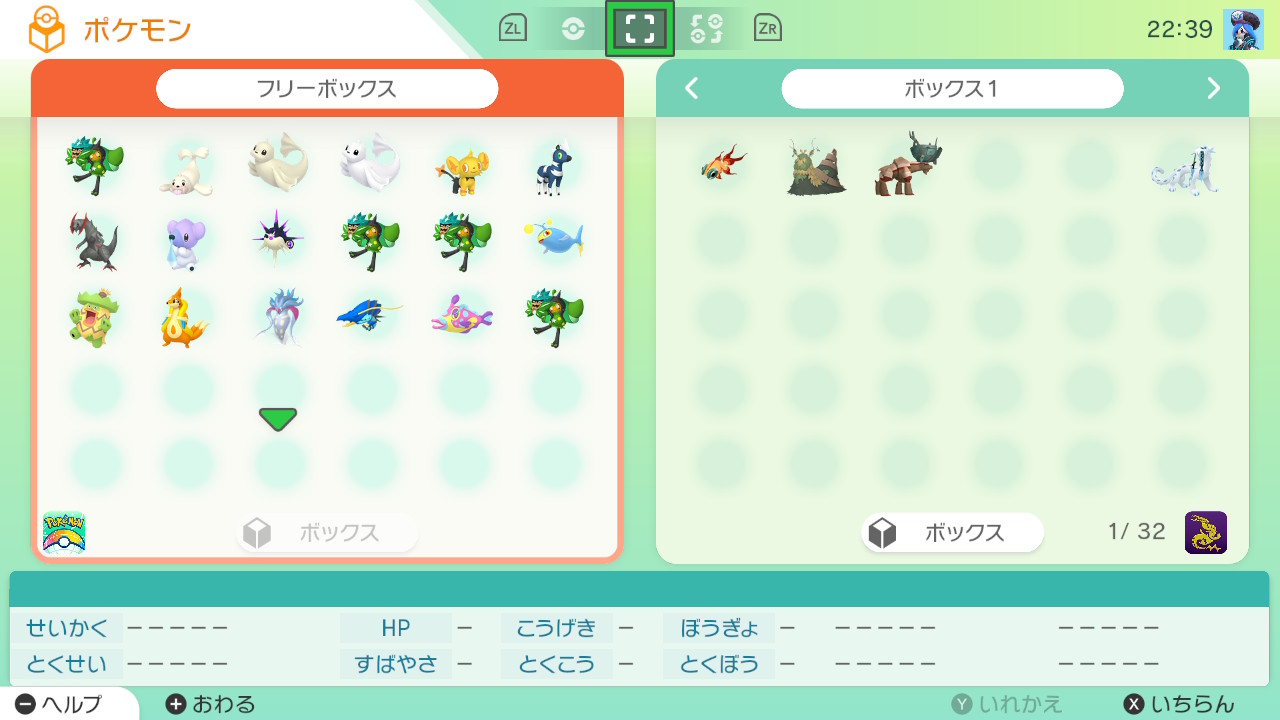Select the yellow Shinx in the free box

461,163
